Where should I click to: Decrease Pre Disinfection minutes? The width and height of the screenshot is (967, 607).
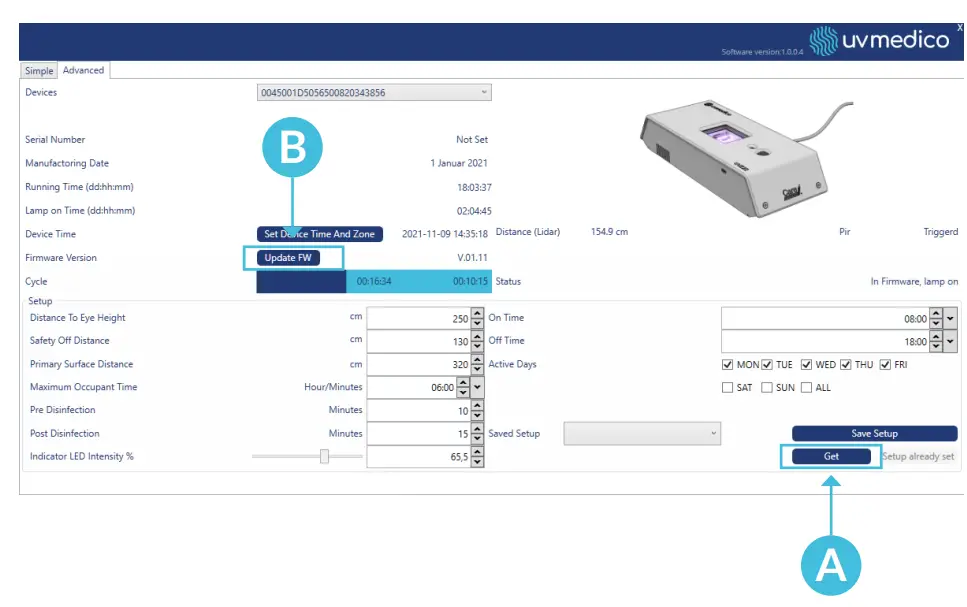pos(477,416)
